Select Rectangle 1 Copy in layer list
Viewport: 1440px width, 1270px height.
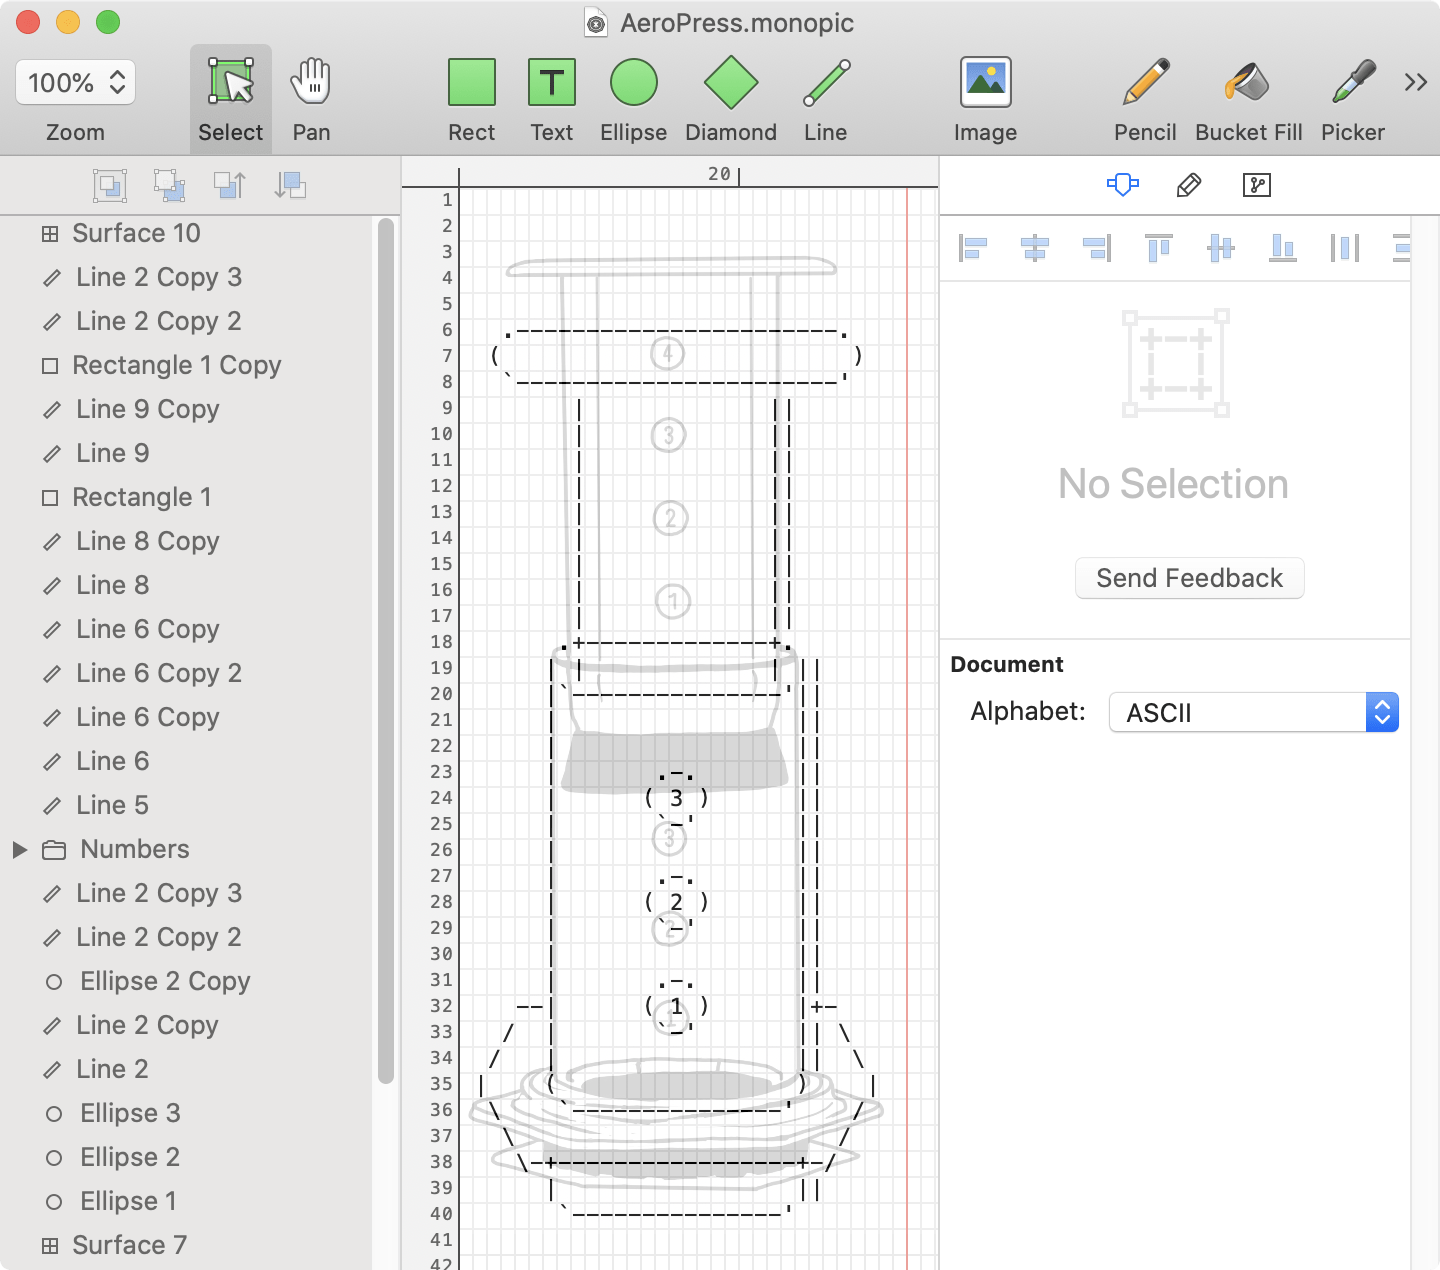click(187, 365)
